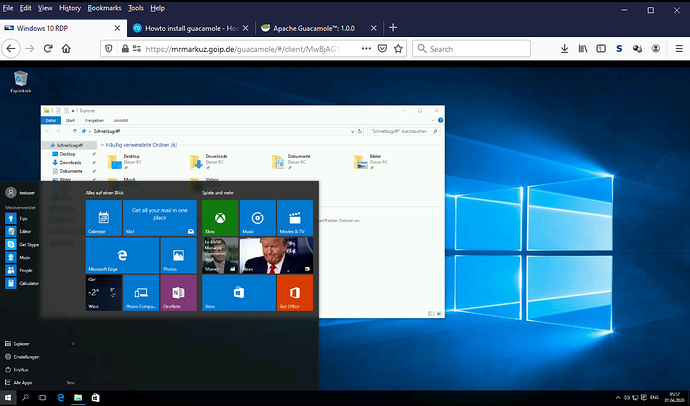690x406 pixels.
Task: Click the Windows Start button
Action: 8,398
